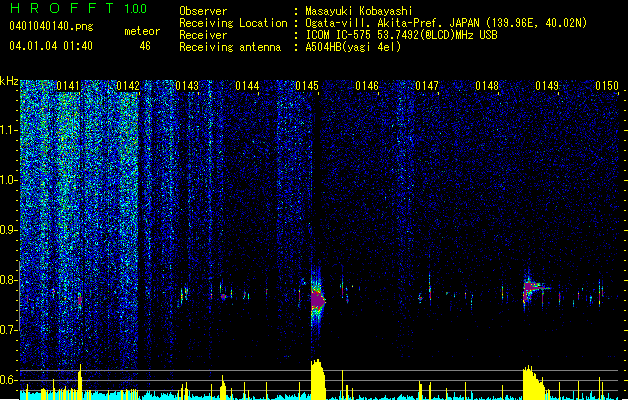Click the 0147 time marker
Image resolution: width=629 pixels, height=400 pixels.
427,86
